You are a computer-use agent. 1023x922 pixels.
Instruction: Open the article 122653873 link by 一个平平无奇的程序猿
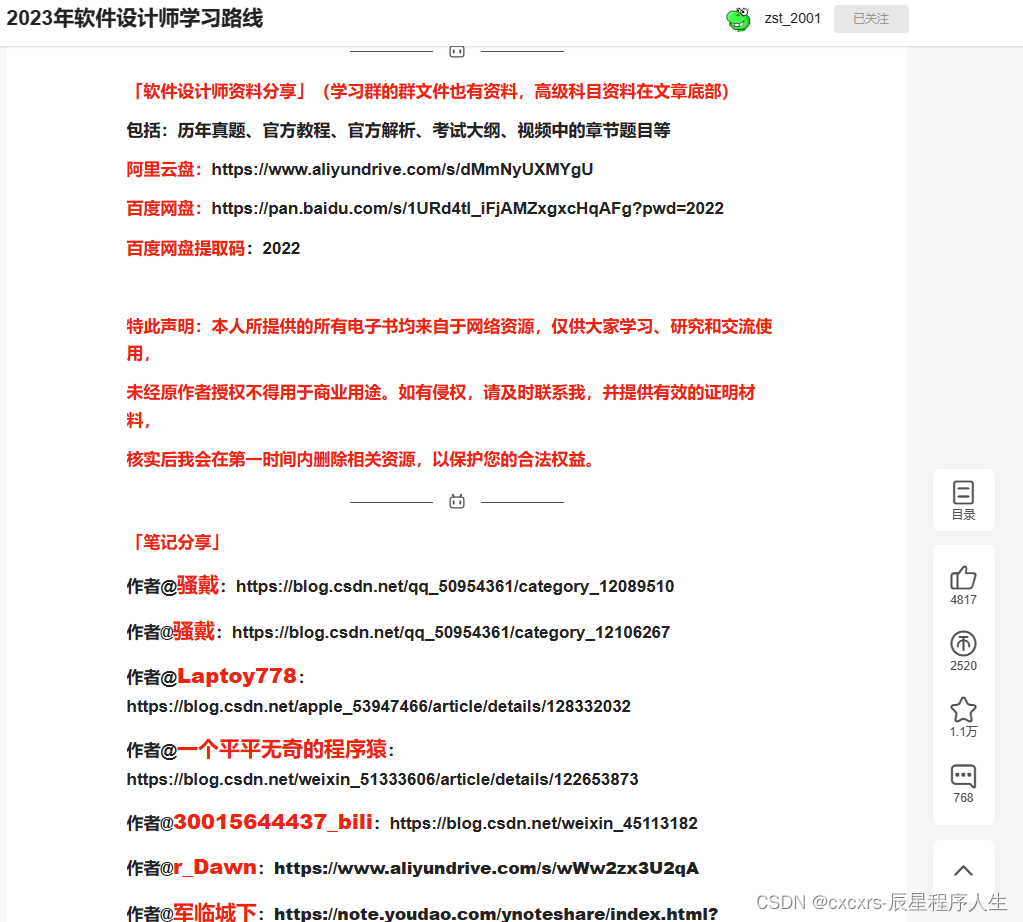point(382,780)
